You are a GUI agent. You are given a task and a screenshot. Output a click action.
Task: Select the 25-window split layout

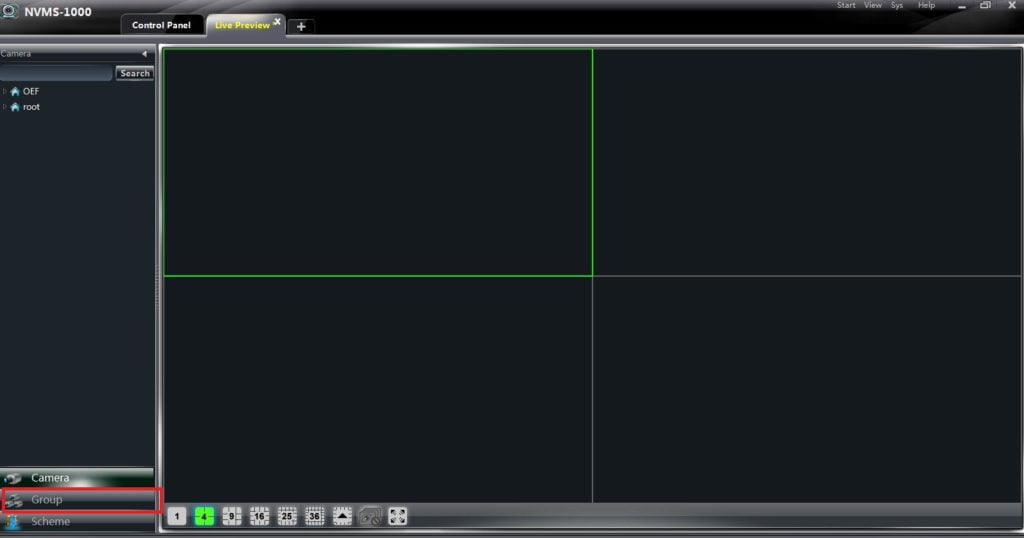point(287,516)
